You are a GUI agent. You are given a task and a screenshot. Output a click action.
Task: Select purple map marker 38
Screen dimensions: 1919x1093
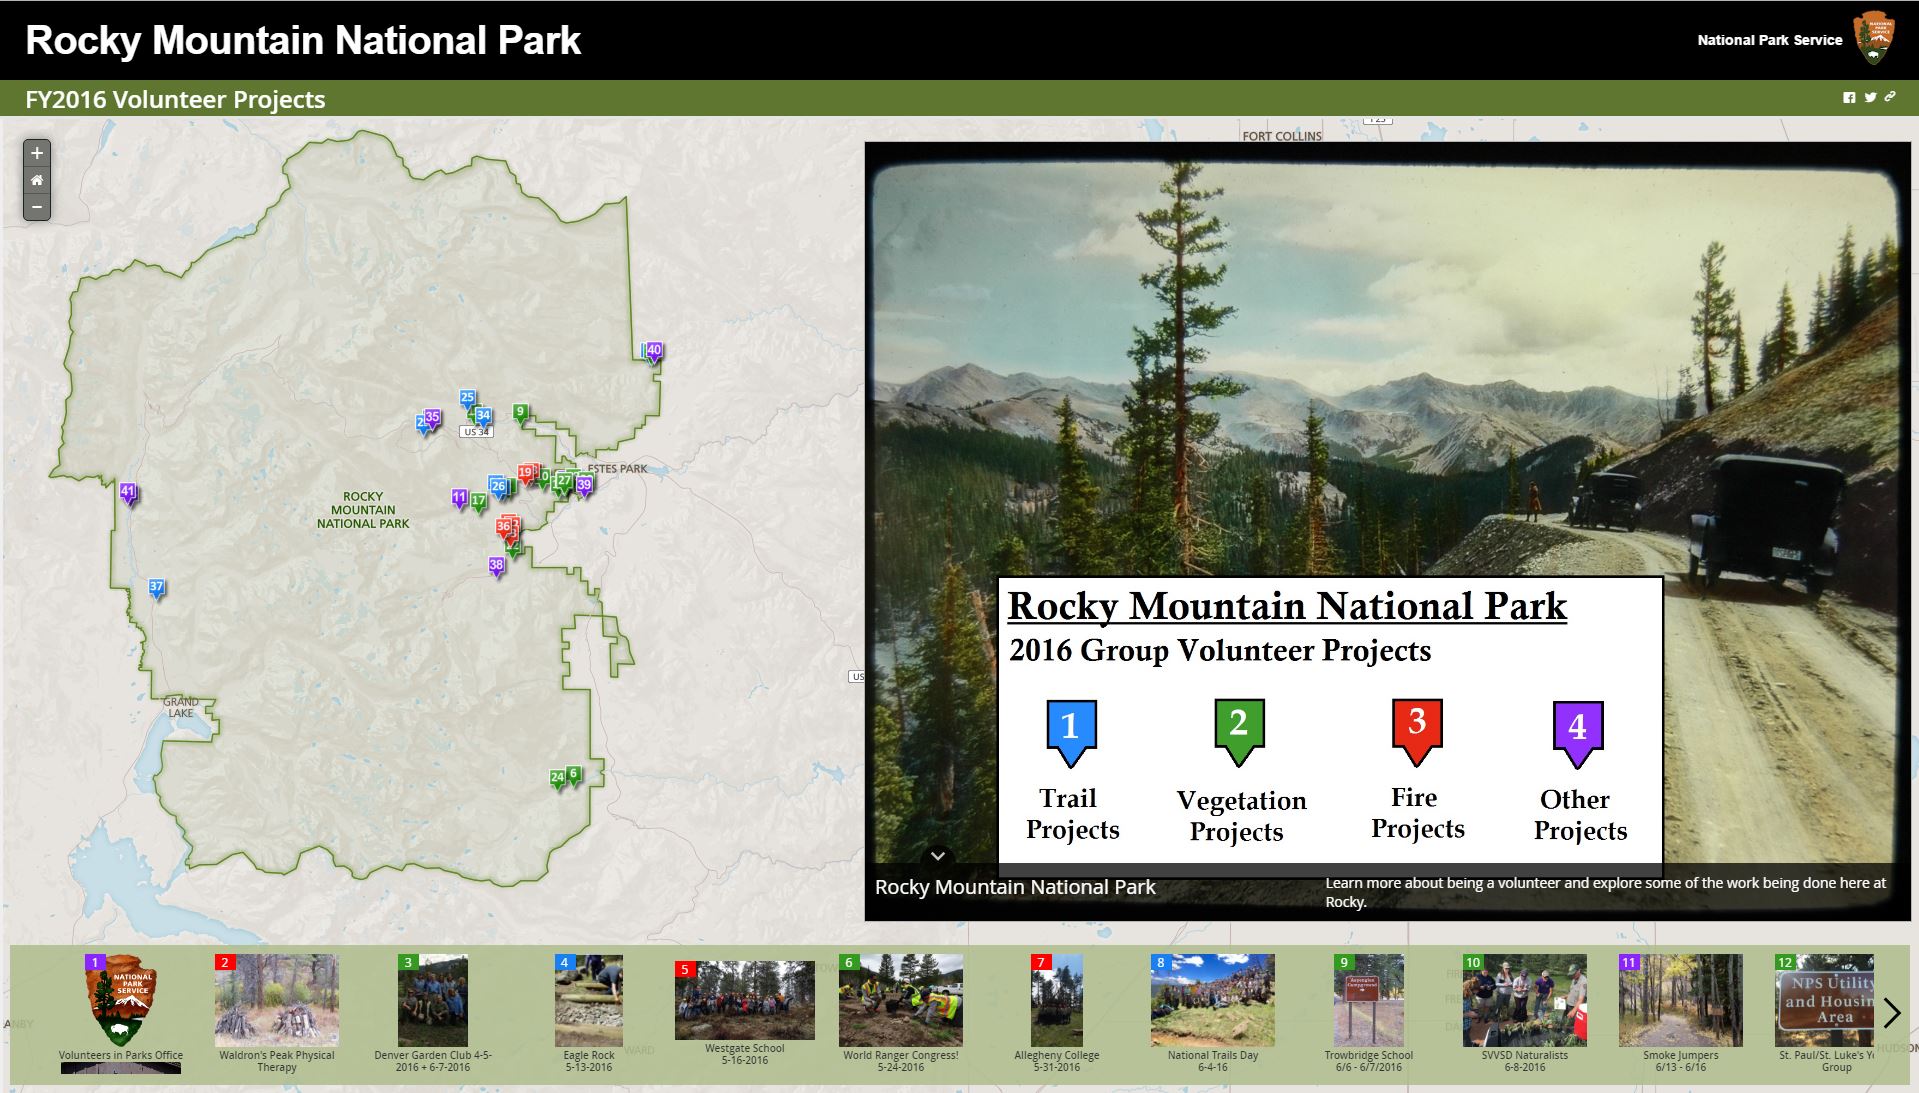[x=496, y=566]
